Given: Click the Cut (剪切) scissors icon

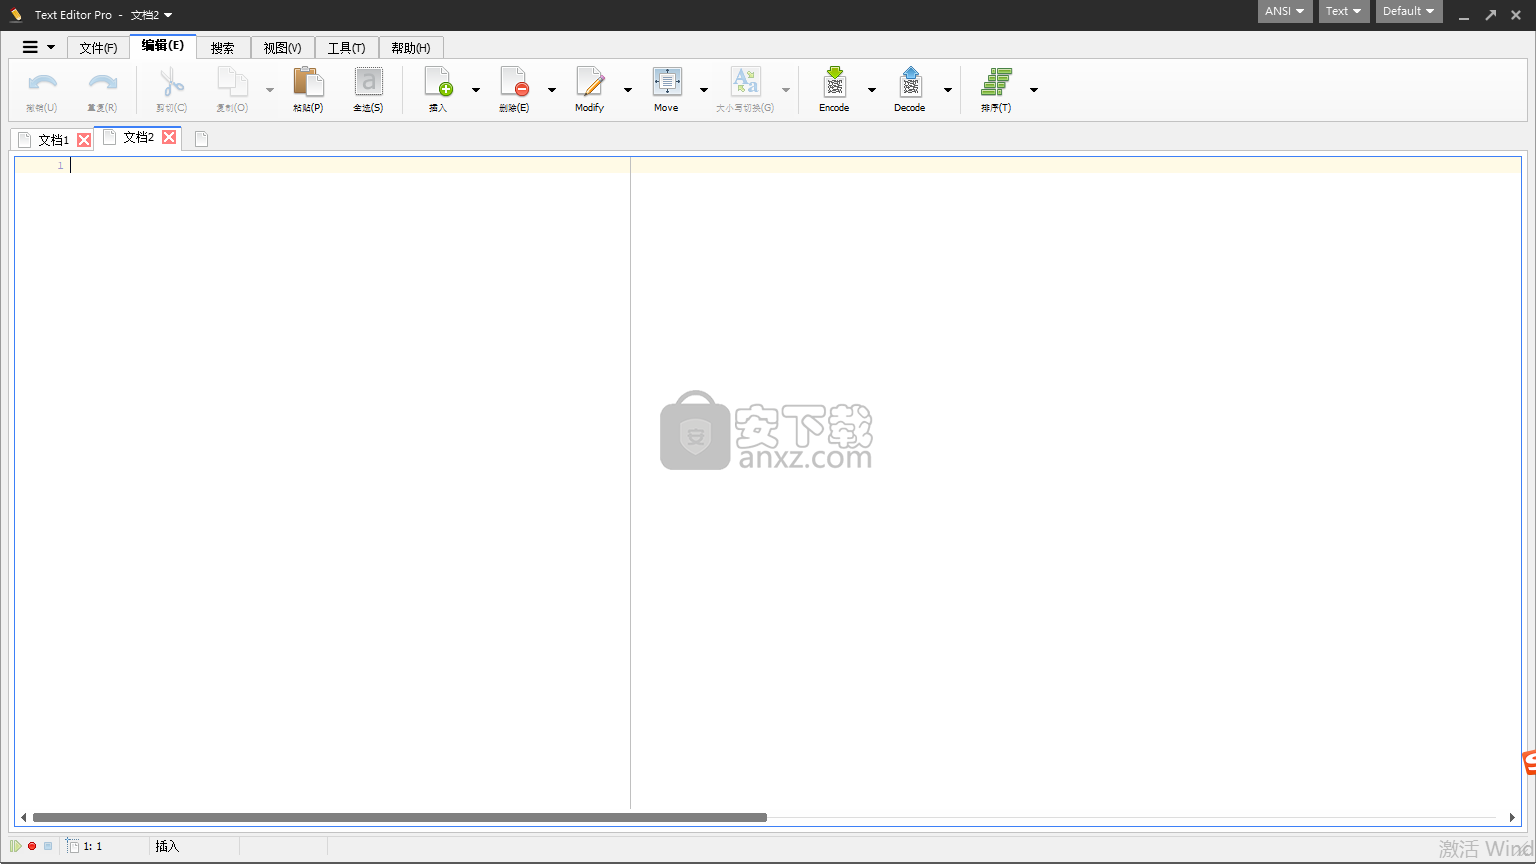Looking at the screenshot, I should 171,82.
